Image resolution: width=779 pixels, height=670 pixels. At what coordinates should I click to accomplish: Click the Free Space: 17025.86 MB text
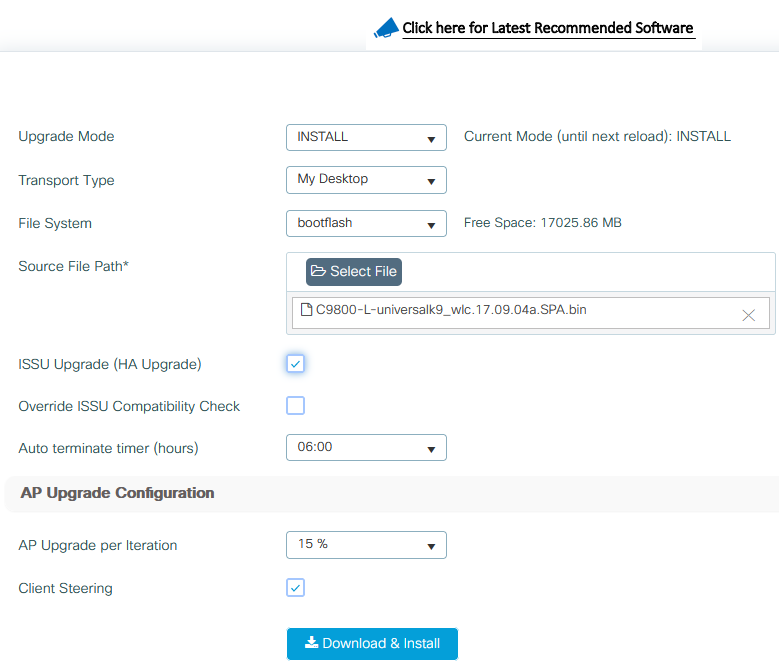543,223
